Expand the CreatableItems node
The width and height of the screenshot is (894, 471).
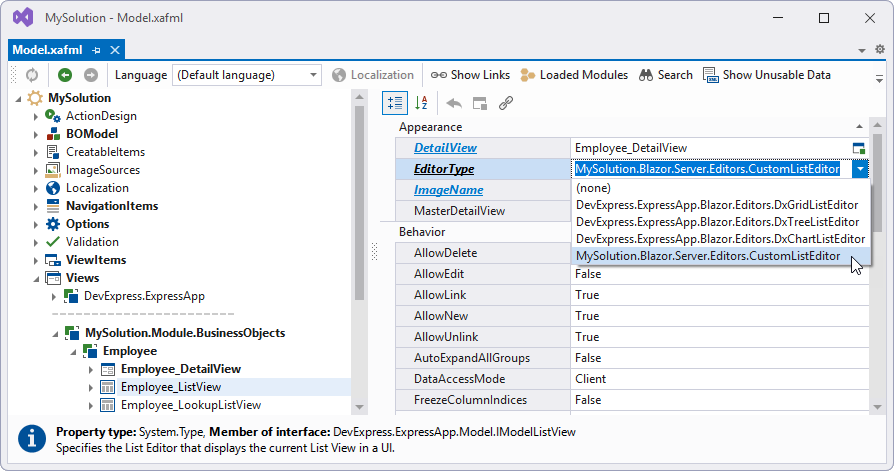36,153
